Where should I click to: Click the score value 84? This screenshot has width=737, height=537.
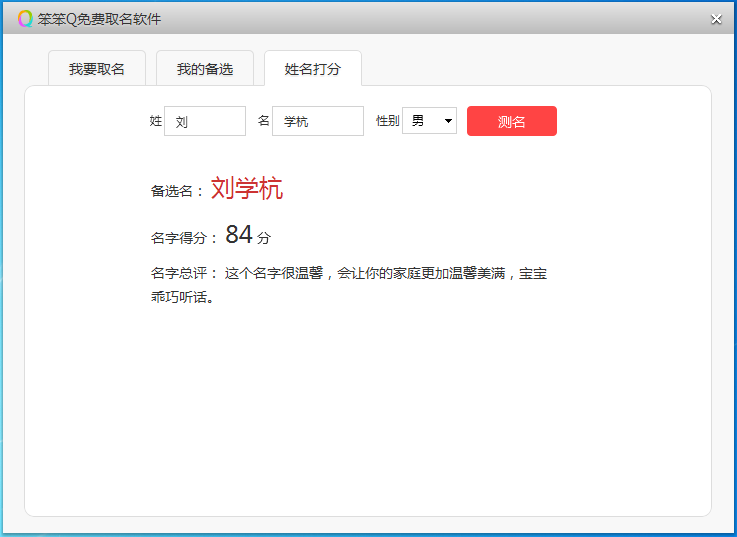pos(239,234)
